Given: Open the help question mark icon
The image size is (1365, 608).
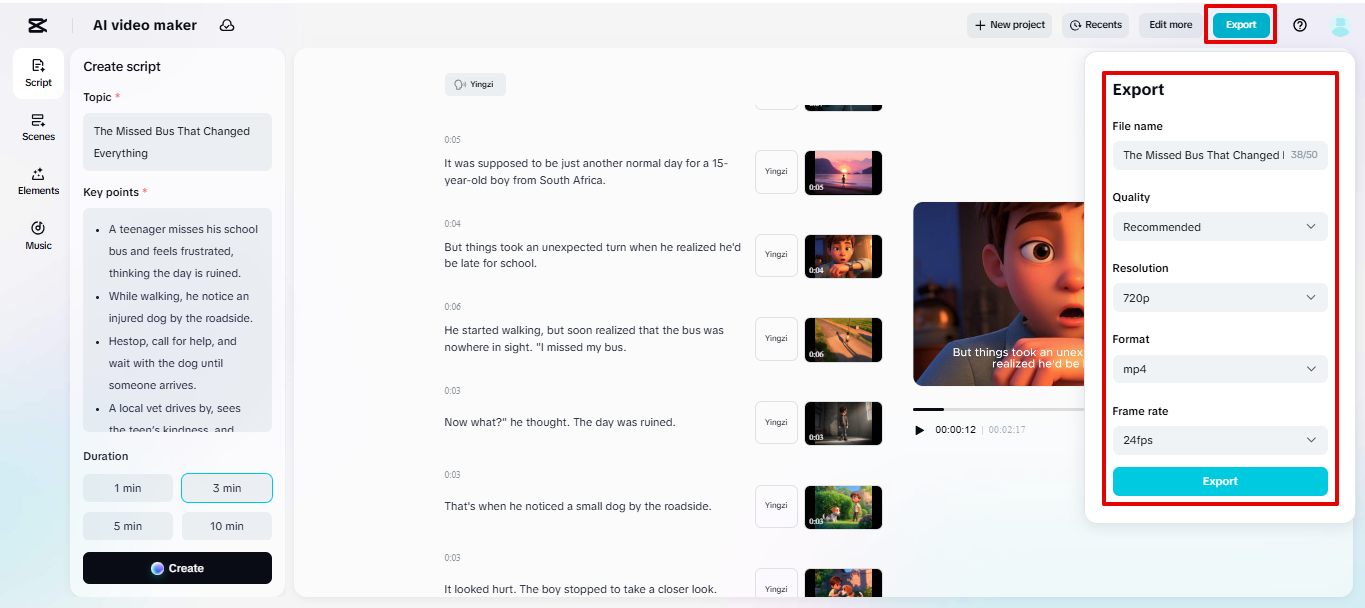Looking at the screenshot, I should [1300, 24].
